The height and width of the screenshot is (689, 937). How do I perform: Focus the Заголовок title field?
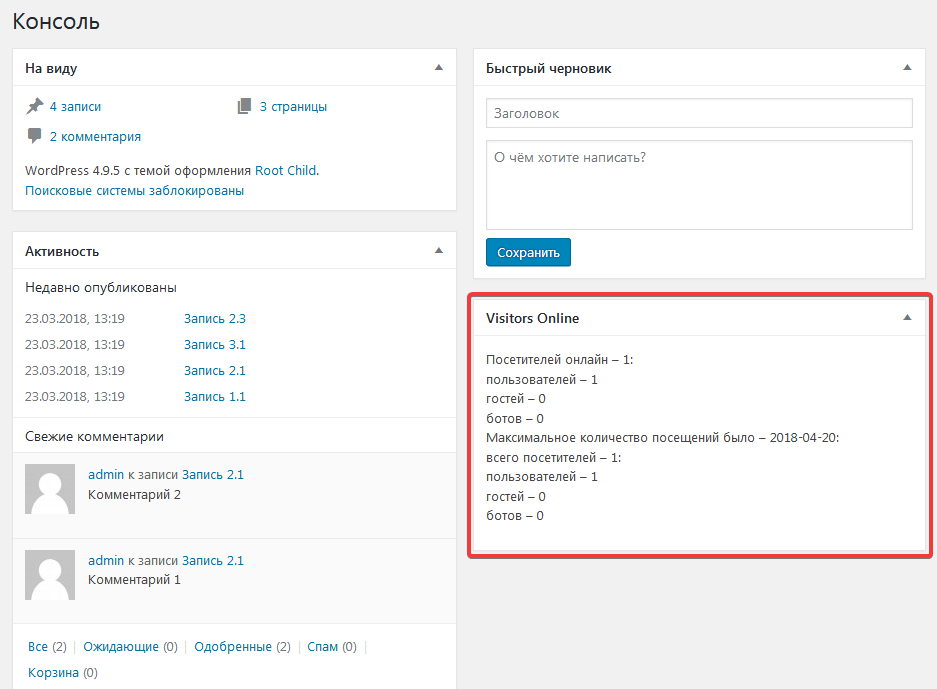pos(698,113)
